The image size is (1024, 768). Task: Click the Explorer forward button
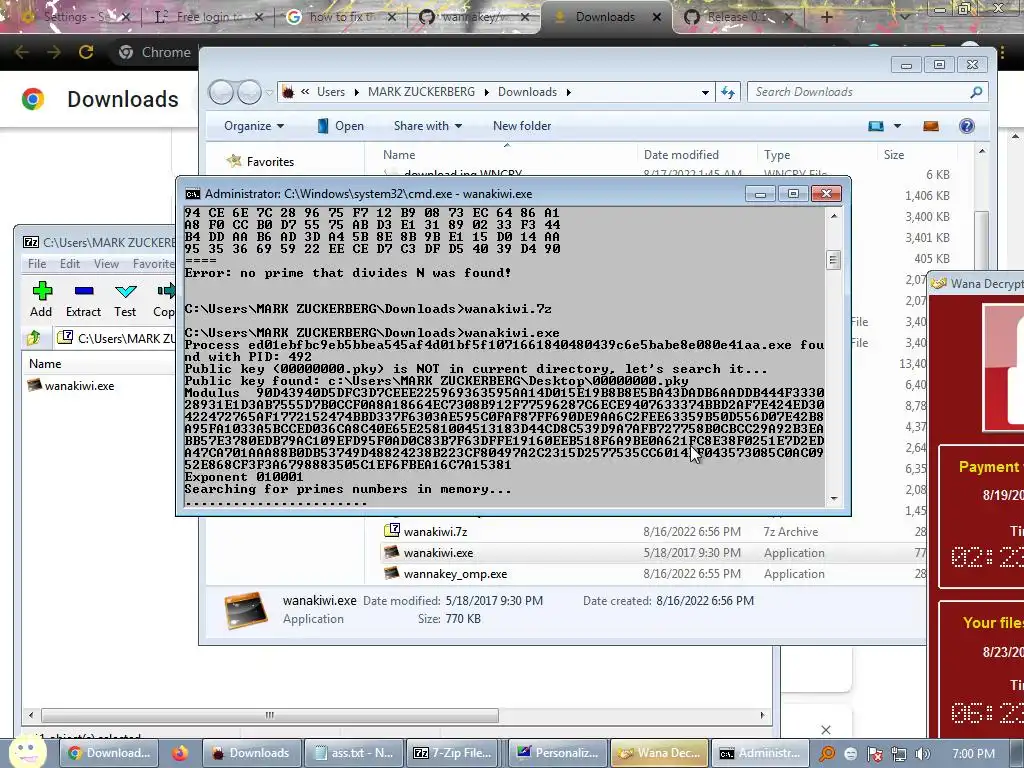pos(249,92)
